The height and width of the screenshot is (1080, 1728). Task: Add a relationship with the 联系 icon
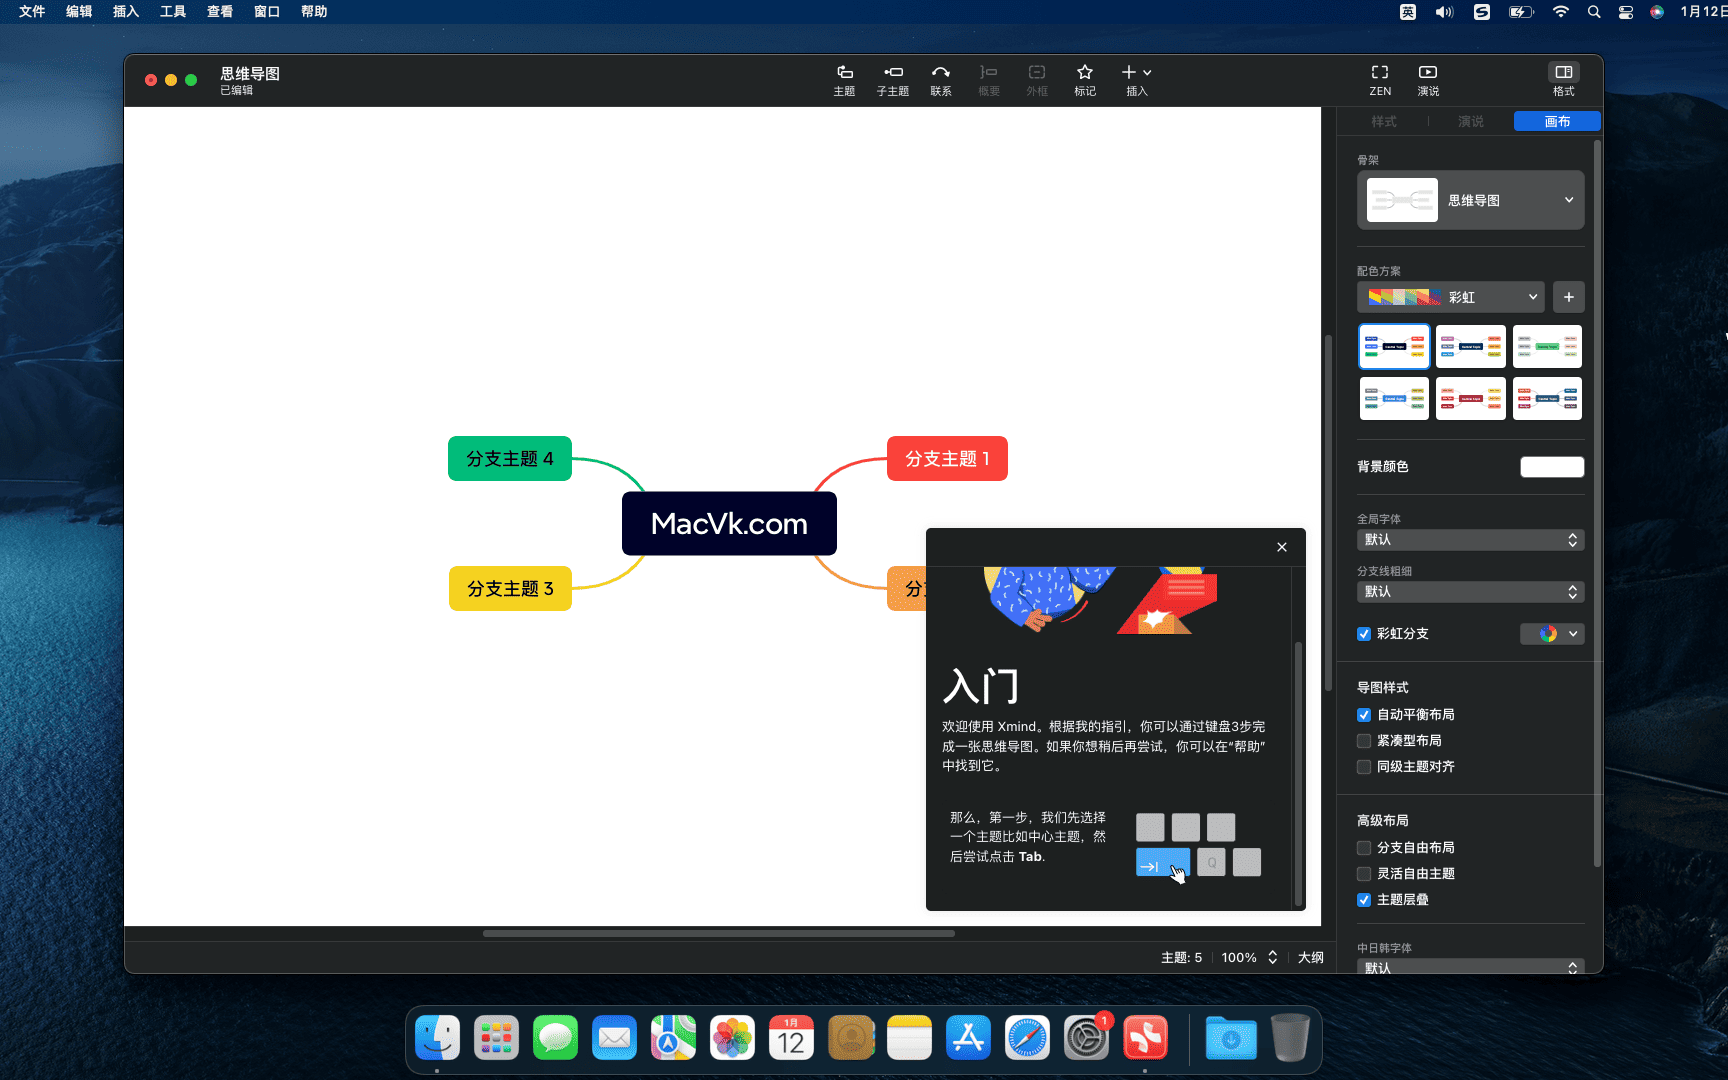(x=941, y=80)
